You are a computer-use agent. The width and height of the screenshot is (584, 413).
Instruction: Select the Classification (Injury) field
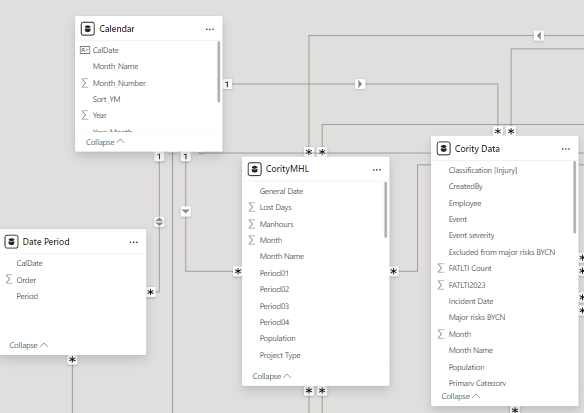click(483, 170)
